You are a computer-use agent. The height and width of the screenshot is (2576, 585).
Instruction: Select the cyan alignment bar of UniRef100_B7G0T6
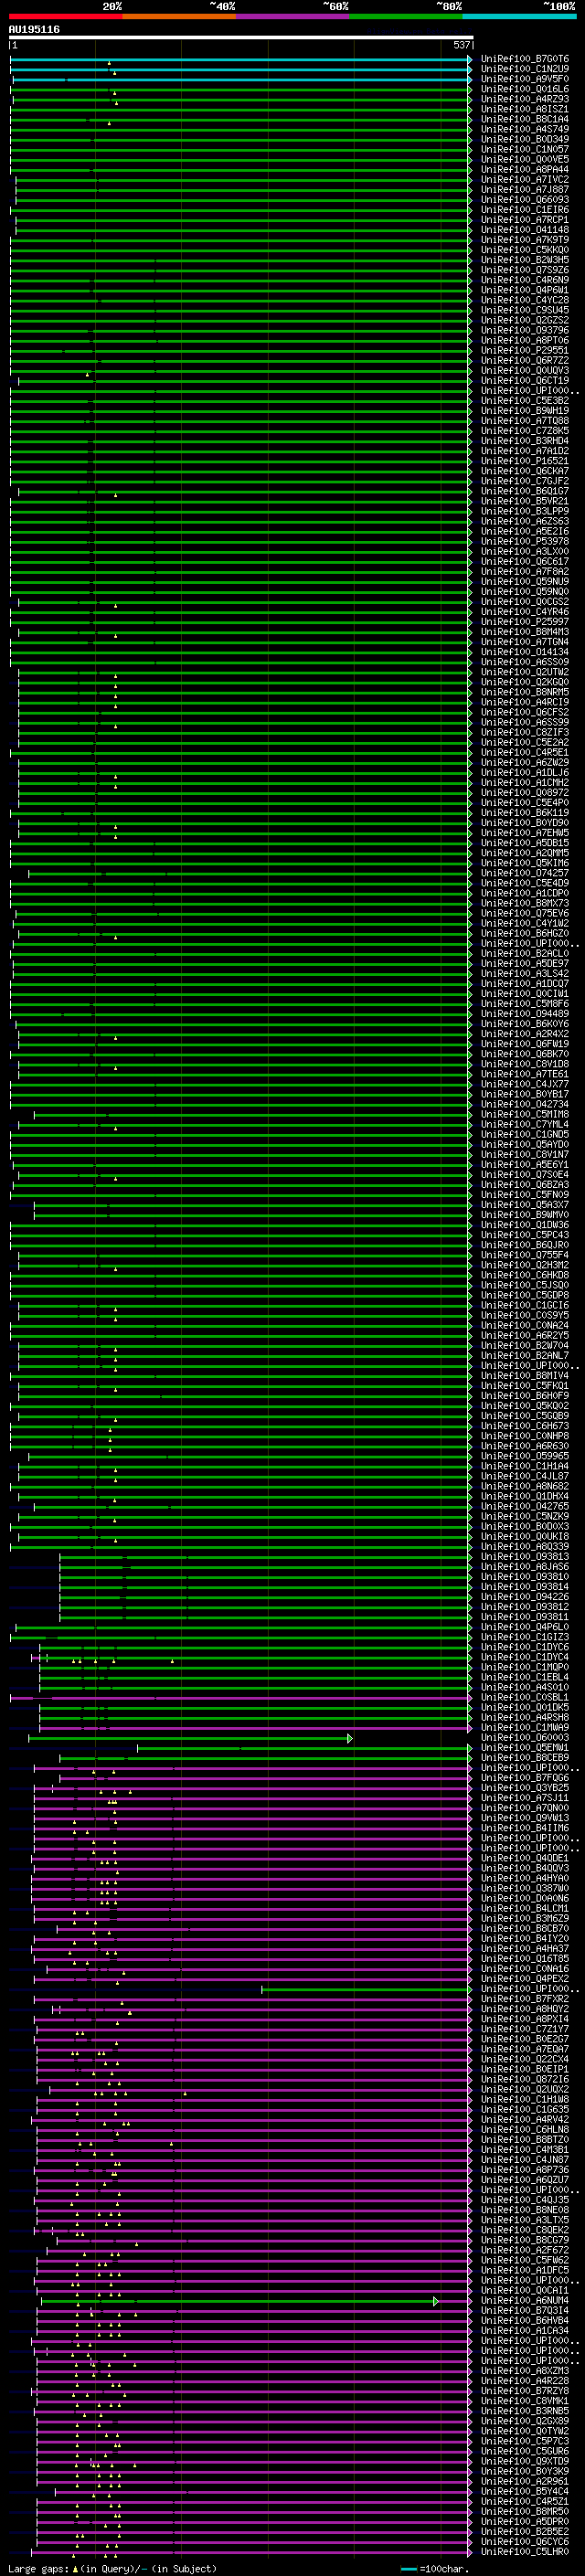(x=240, y=59)
